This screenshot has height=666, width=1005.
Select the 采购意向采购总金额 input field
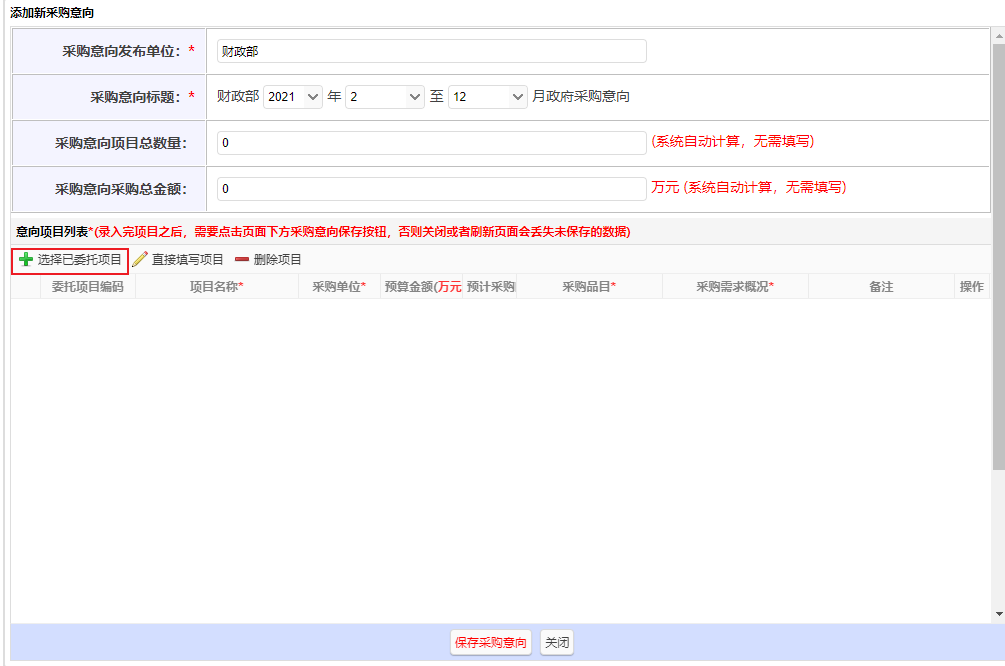point(431,188)
